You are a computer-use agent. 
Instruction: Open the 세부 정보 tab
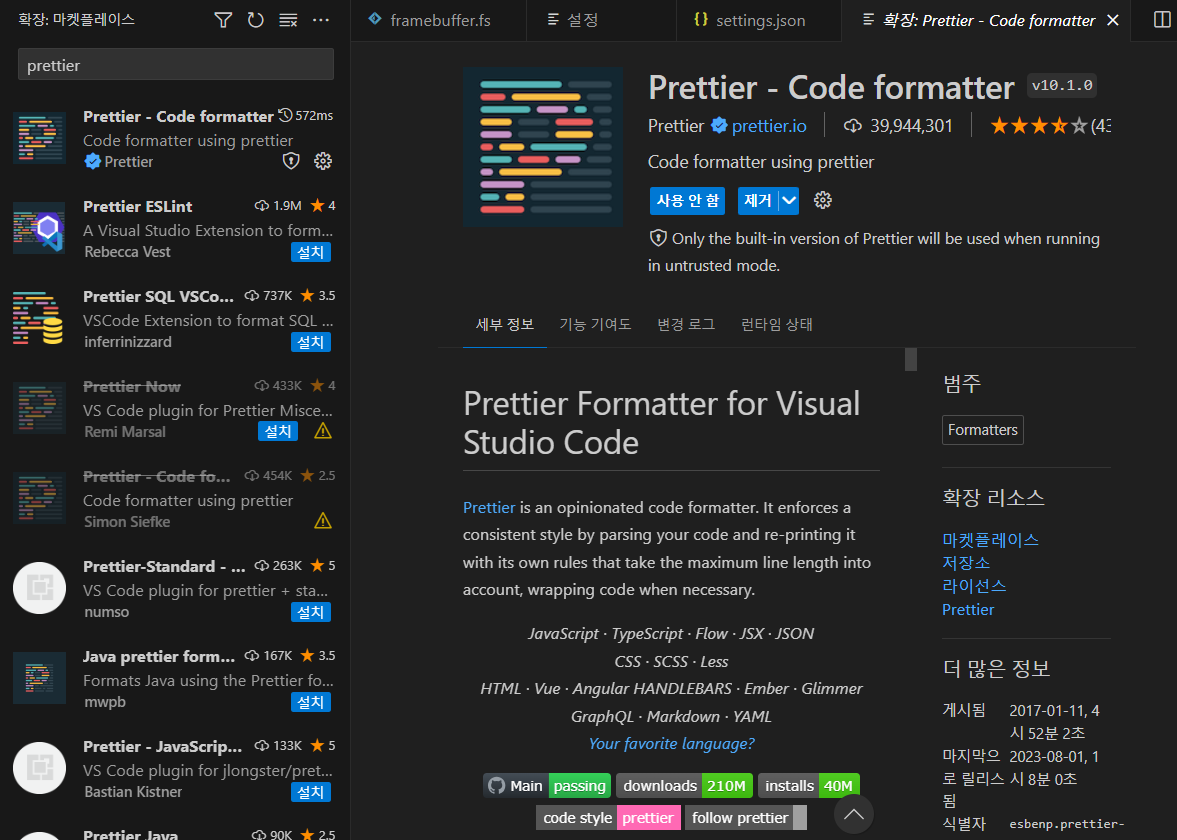tap(504, 324)
